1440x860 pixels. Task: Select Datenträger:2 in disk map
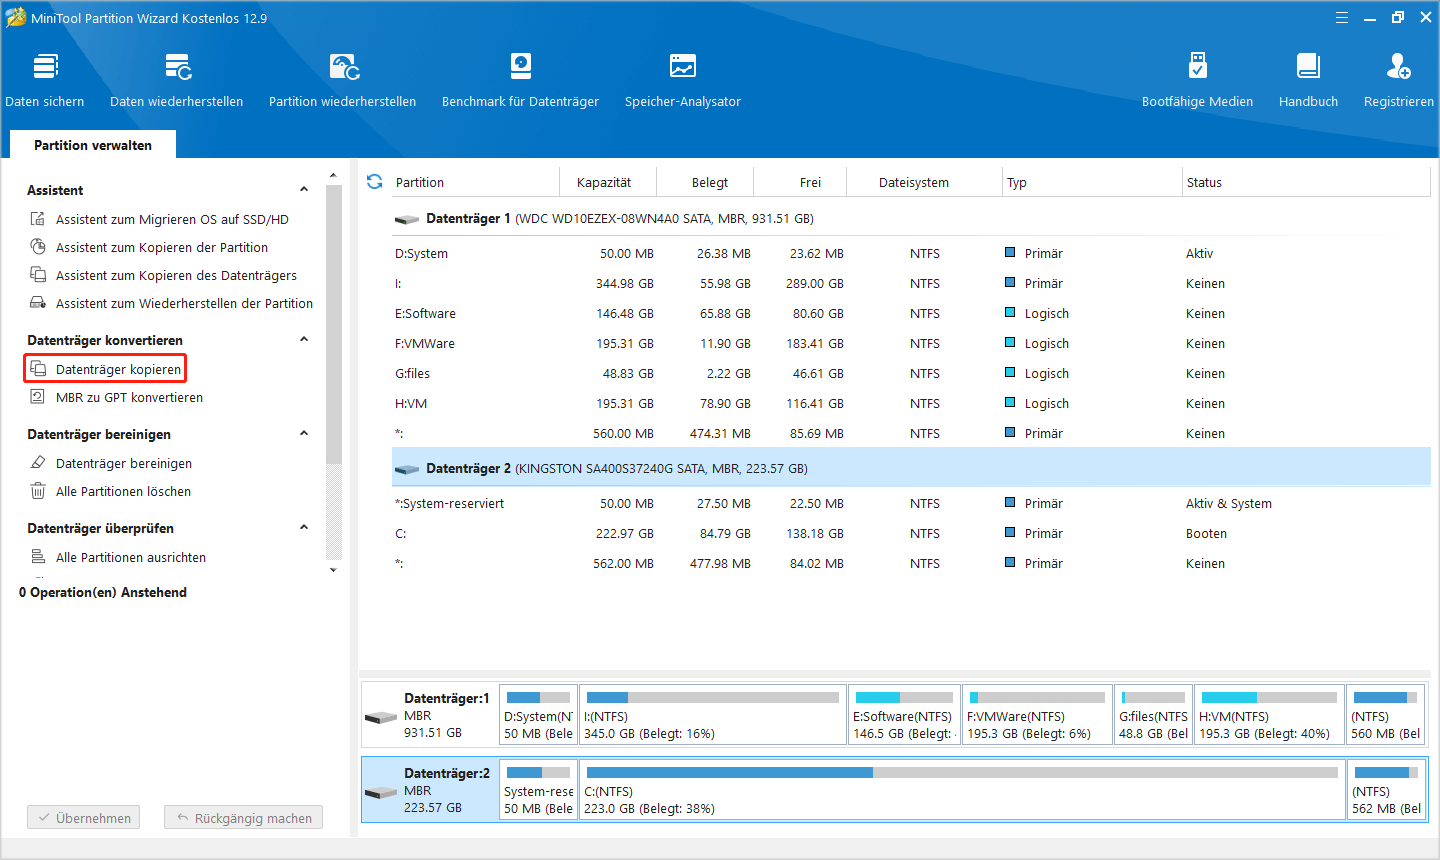(x=430, y=789)
